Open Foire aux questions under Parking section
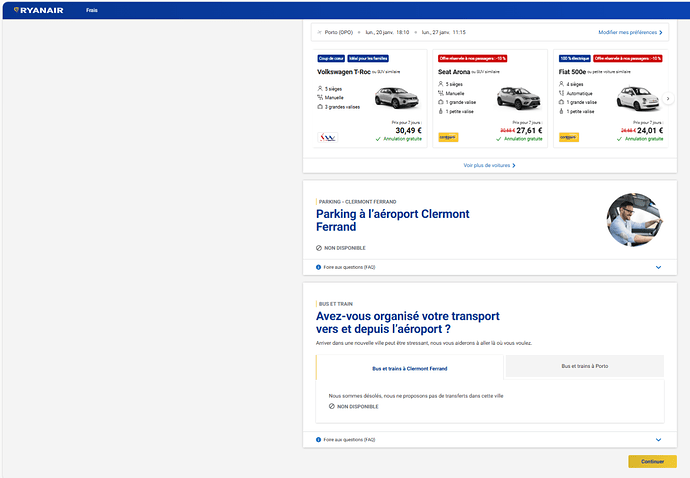The width and height of the screenshot is (690, 478). click(x=349, y=267)
